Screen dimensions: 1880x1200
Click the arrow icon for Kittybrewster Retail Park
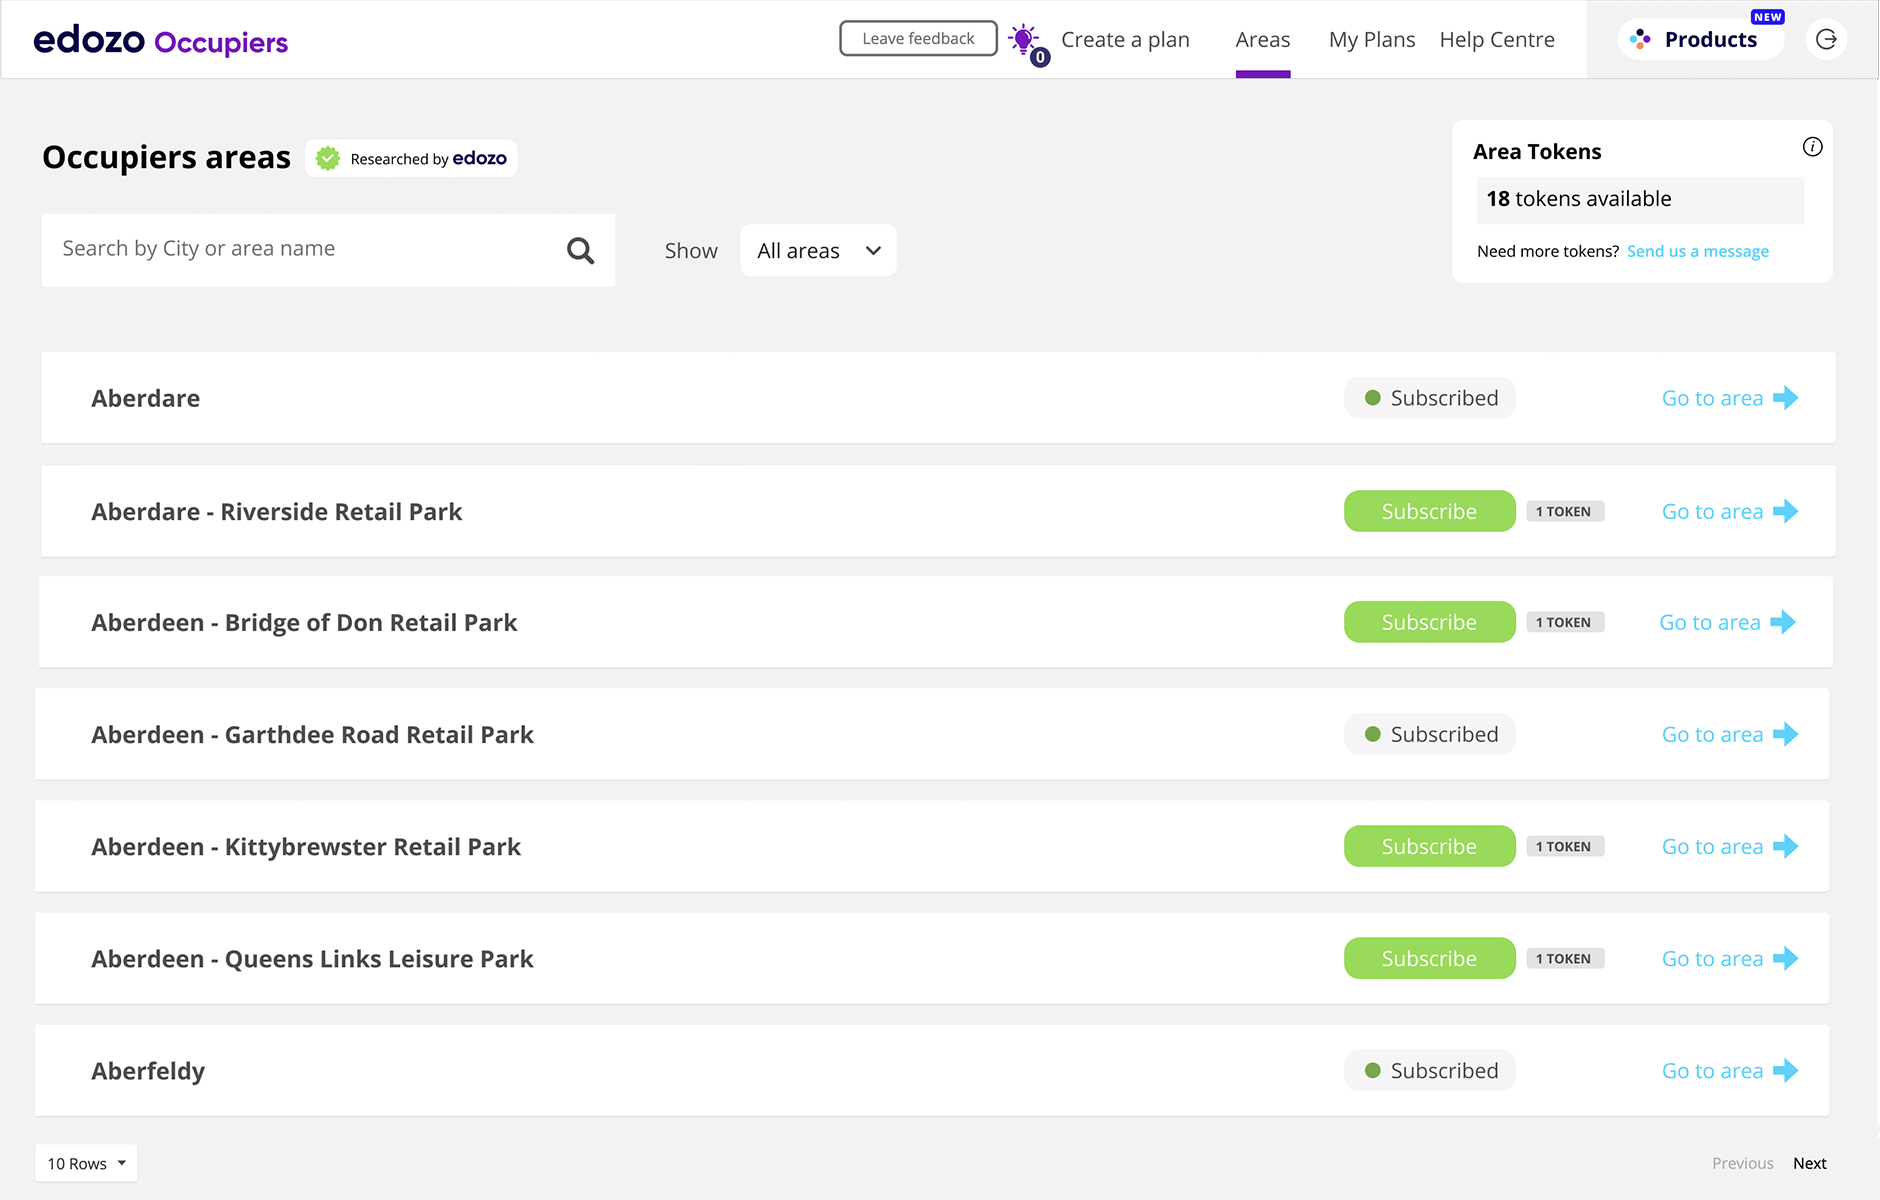(x=1786, y=846)
